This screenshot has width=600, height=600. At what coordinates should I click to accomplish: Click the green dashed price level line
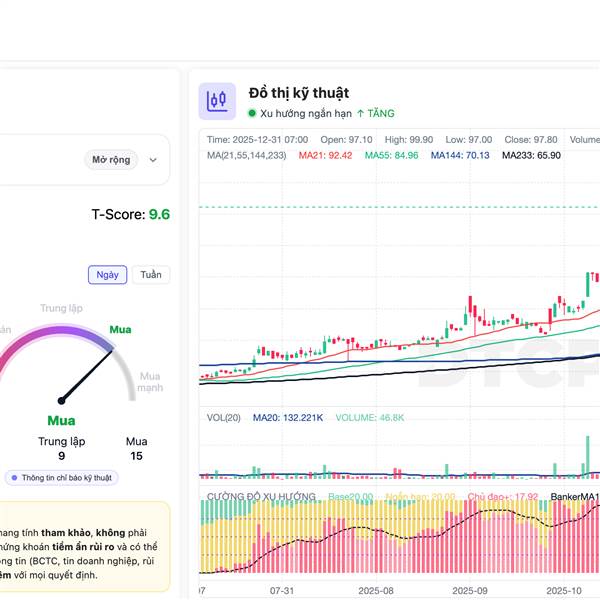pyautogui.click(x=399, y=207)
